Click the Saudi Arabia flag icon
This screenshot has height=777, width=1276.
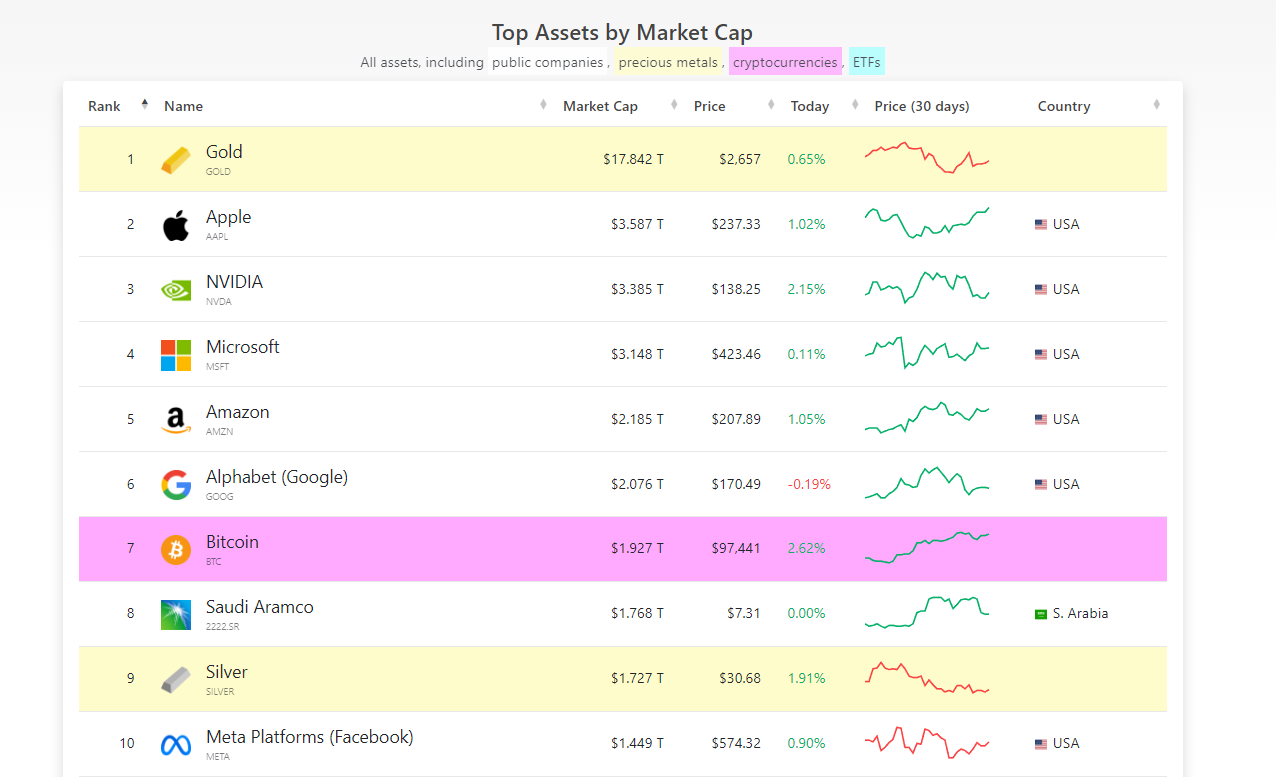tap(1041, 614)
